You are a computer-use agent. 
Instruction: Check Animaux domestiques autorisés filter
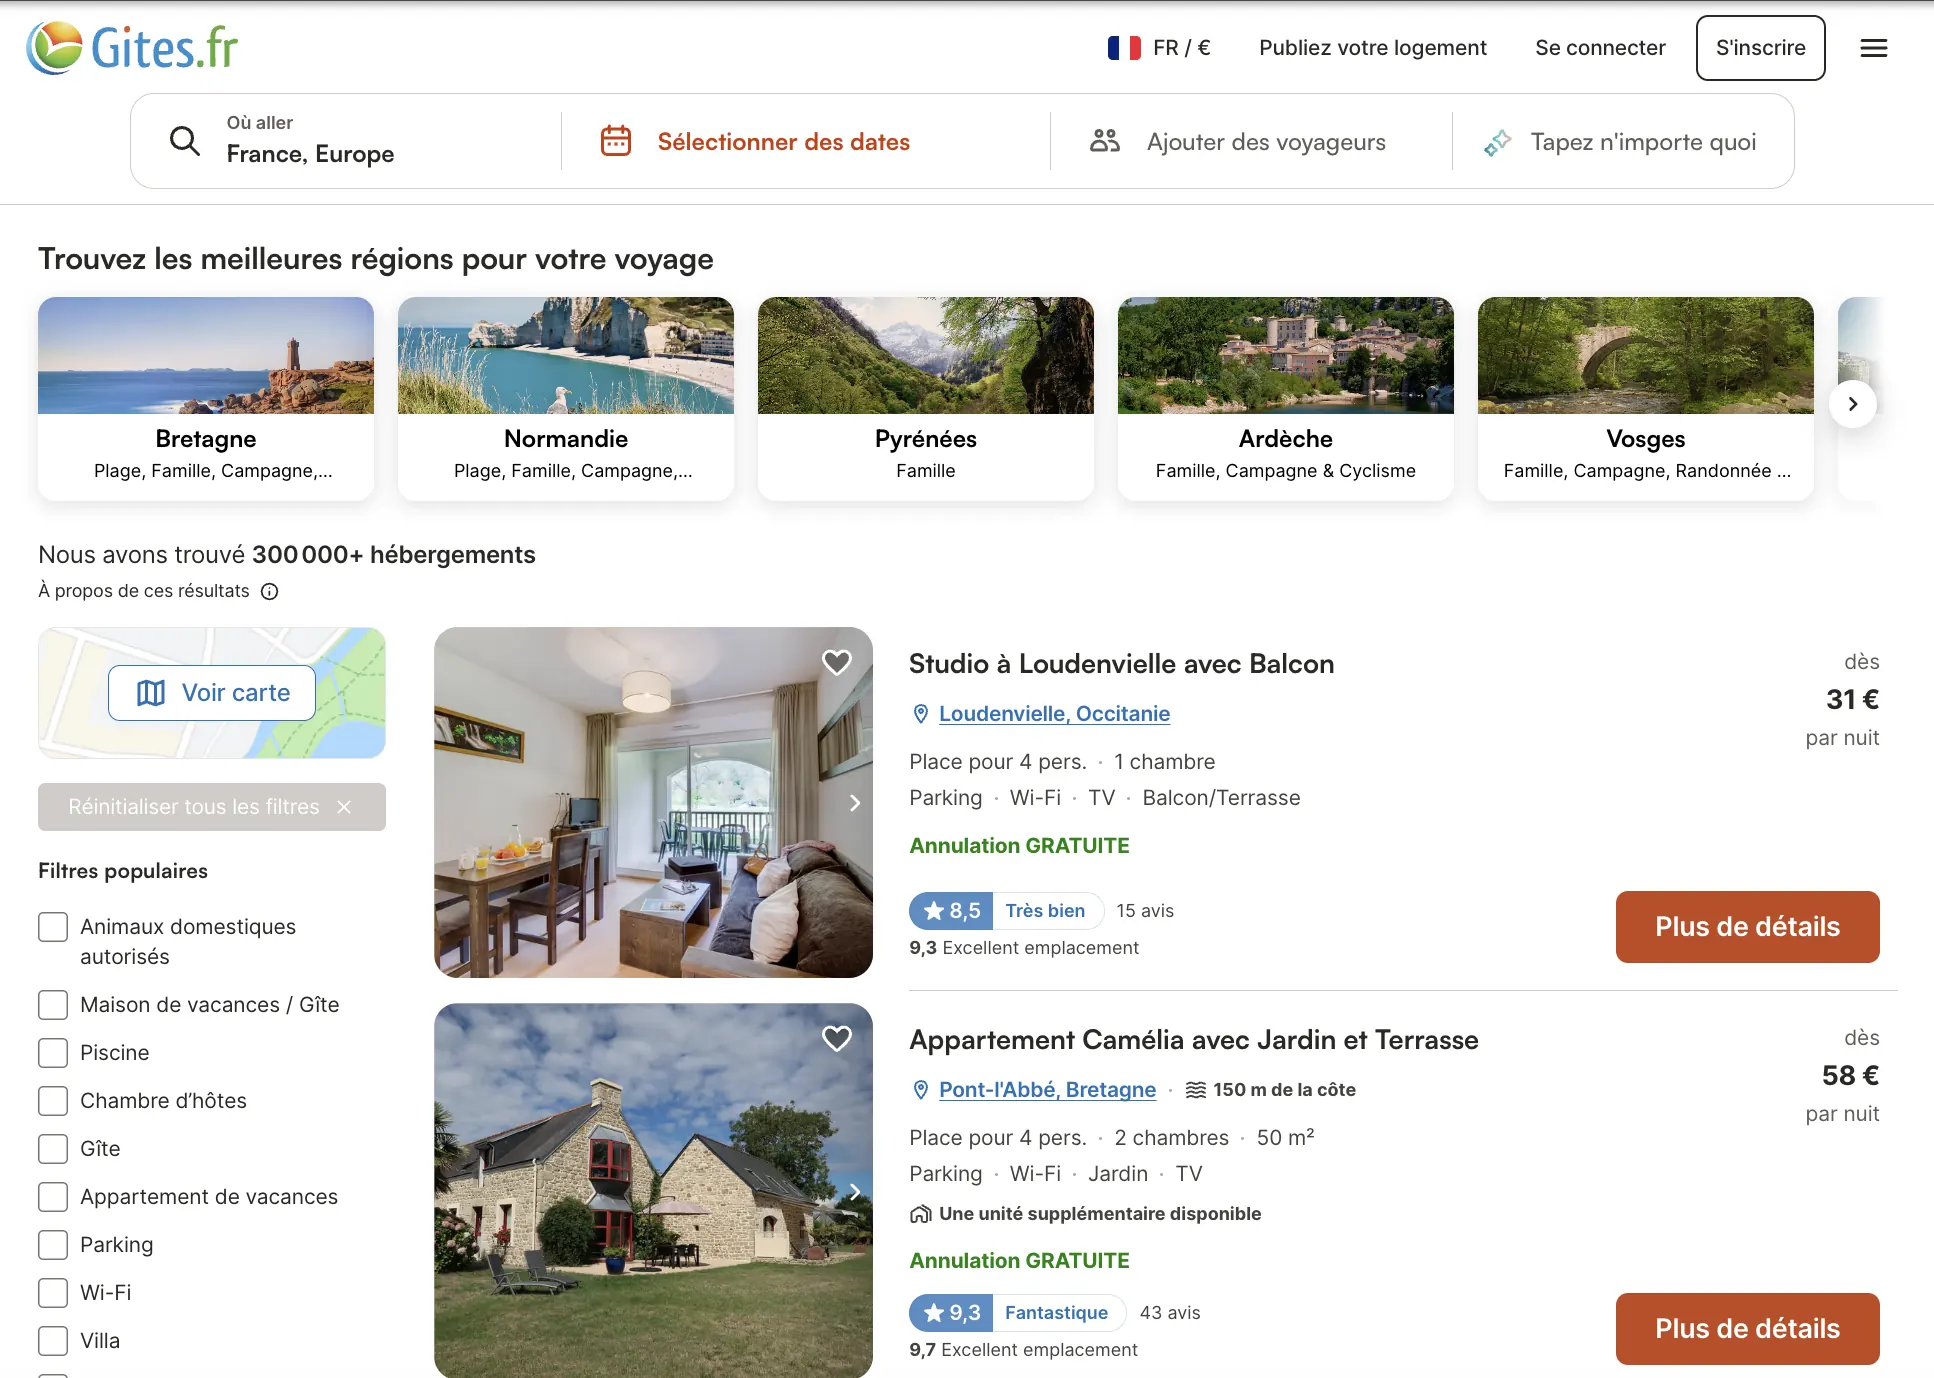pos(53,927)
